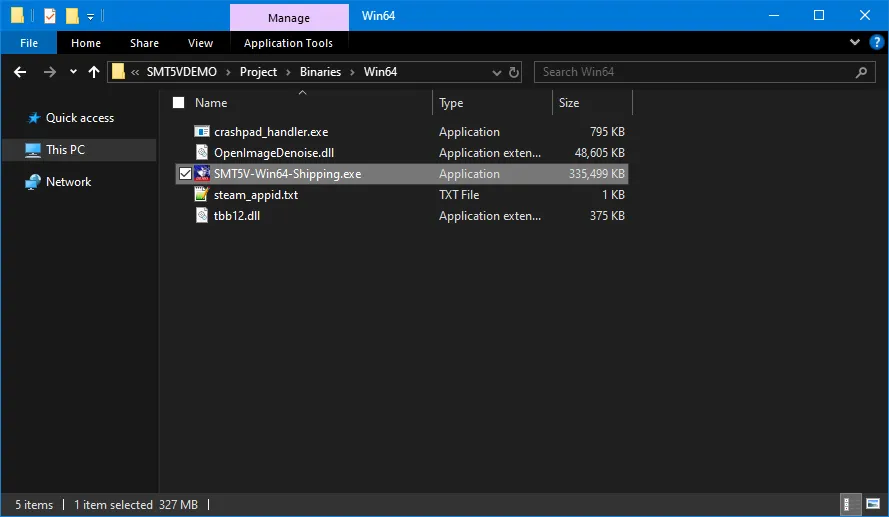Open the Network icon in sidebar
This screenshot has width=889, height=517.
(x=33, y=182)
